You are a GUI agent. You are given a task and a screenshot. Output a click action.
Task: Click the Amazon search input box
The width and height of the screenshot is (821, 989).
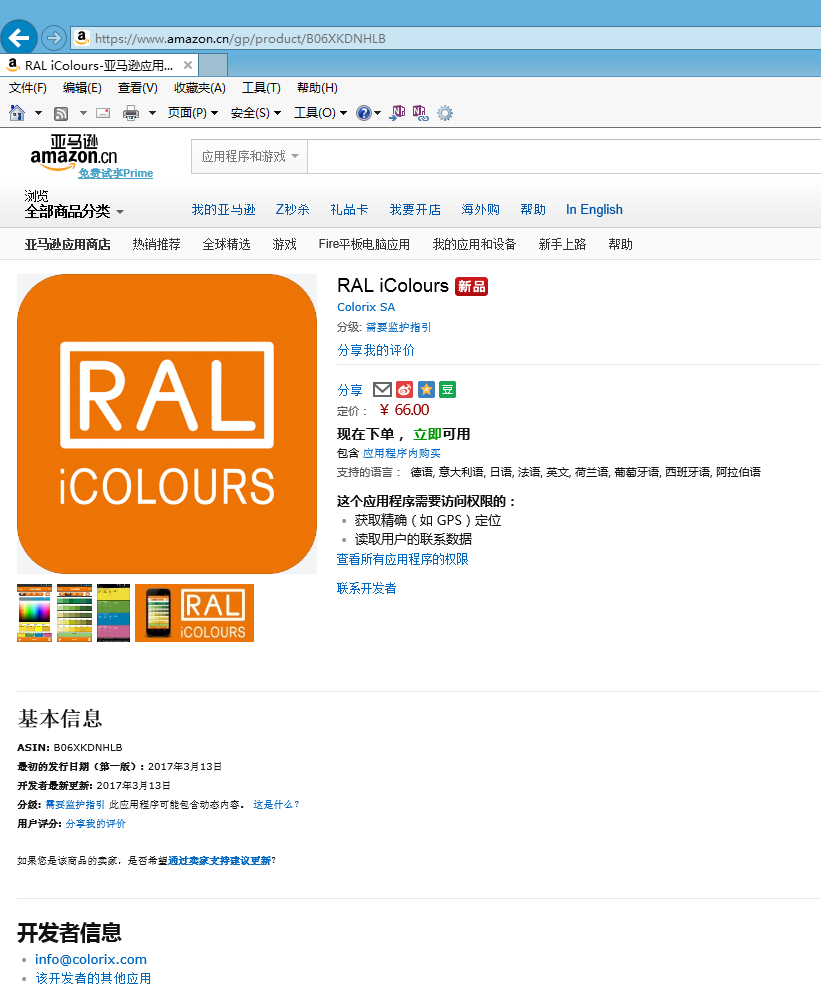point(564,156)
